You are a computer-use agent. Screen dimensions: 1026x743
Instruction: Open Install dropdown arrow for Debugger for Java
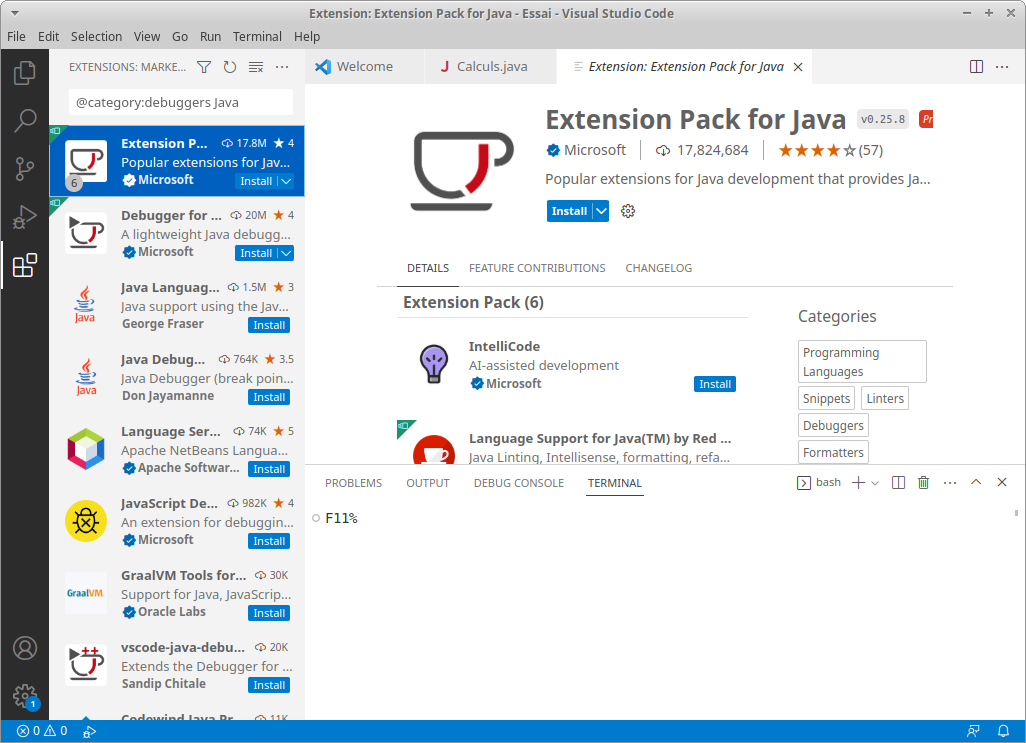[x=286, y=253]
